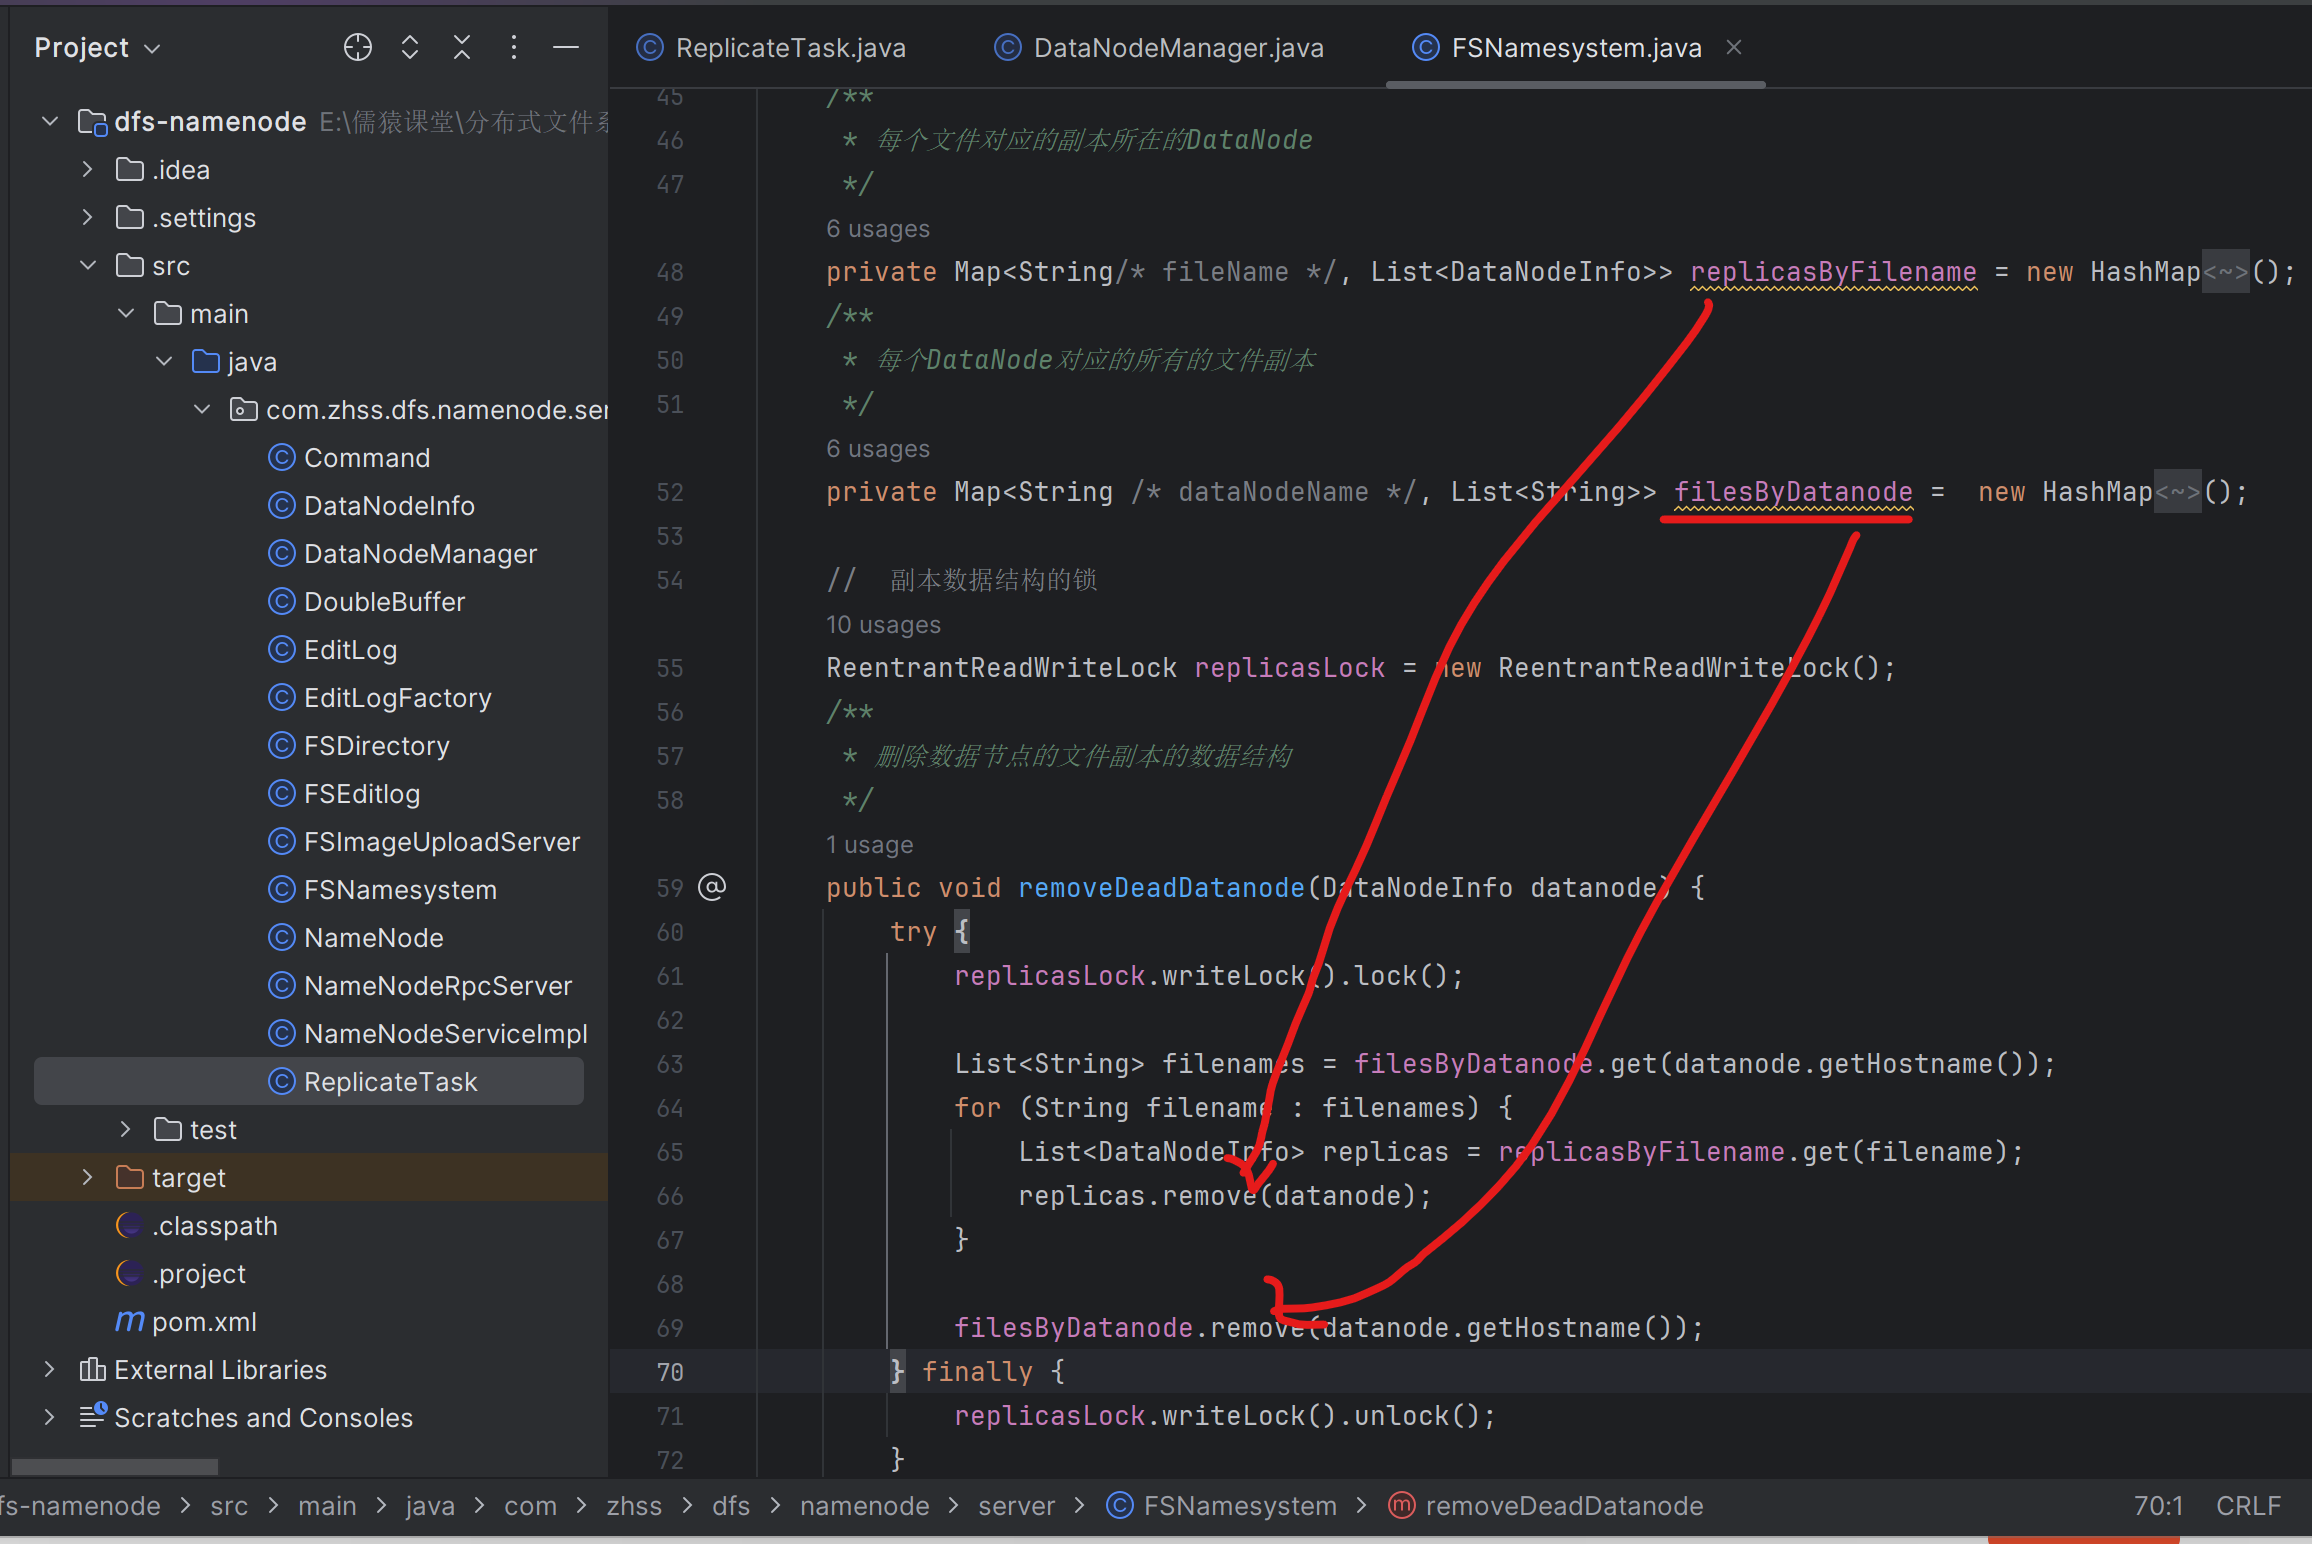Click the filesByDatanode field declaration

1794,492
